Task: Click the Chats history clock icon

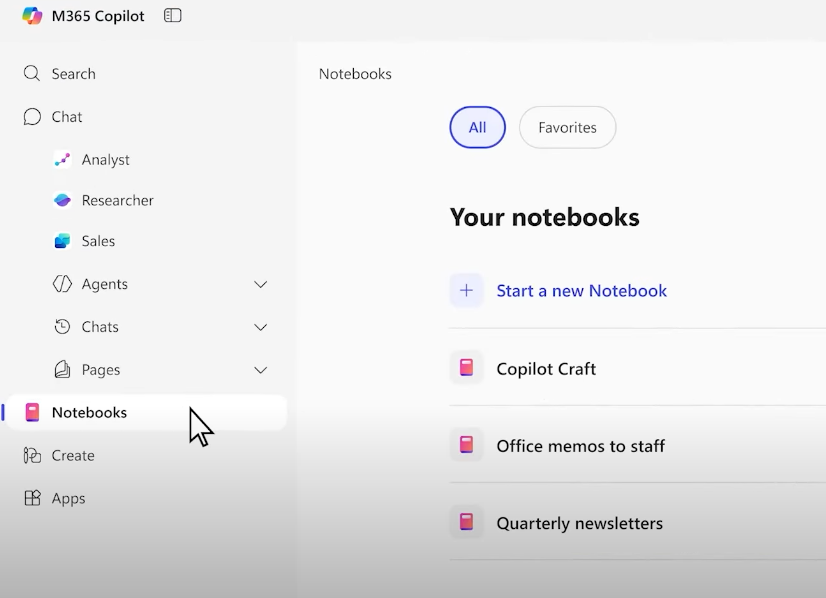Action: pos(62,327)
